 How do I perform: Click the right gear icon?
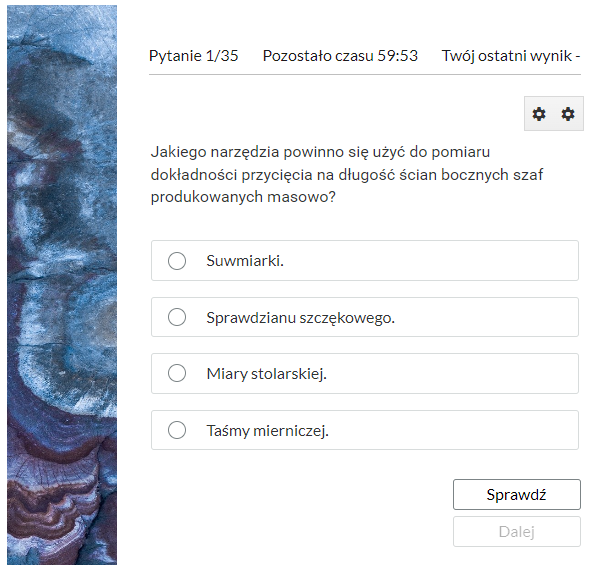(568, 114)
